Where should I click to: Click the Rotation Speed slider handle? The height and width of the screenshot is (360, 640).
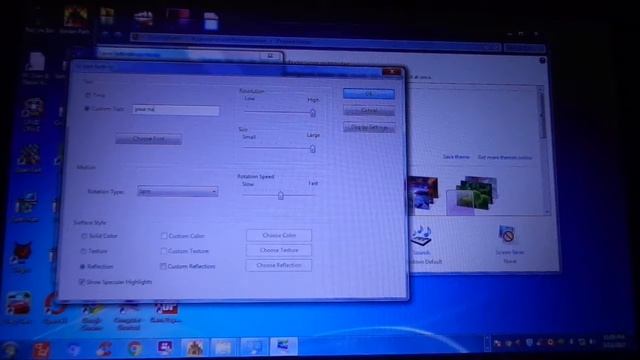coord(281,196)
